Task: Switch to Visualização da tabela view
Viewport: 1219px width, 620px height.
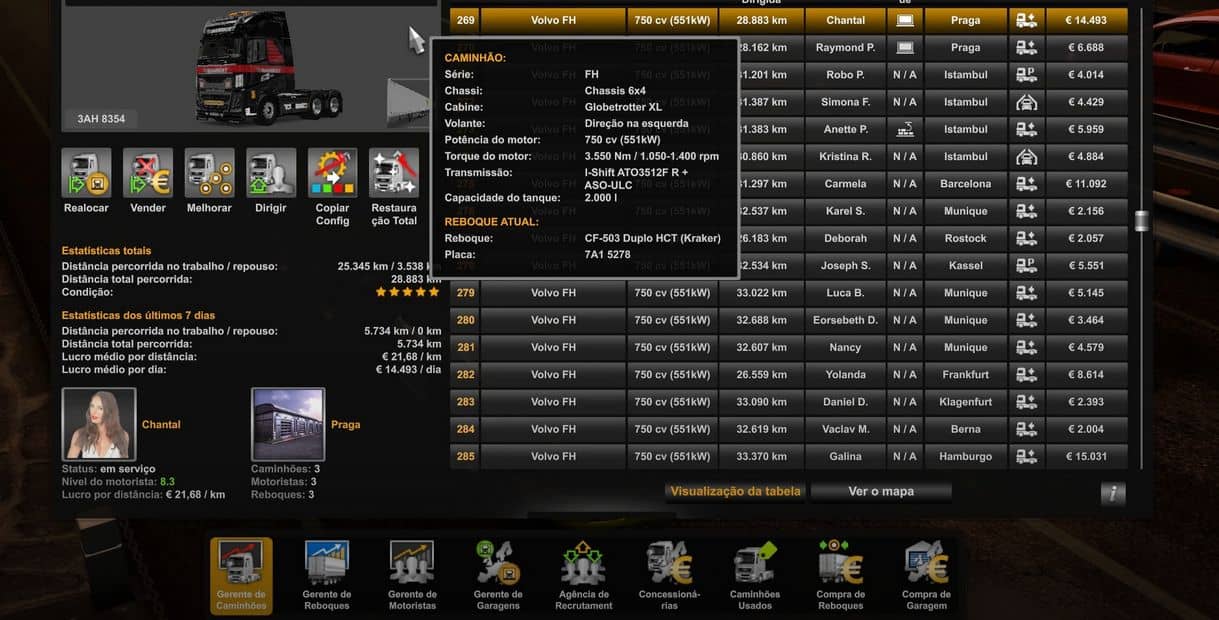Action: pos(735,492)
